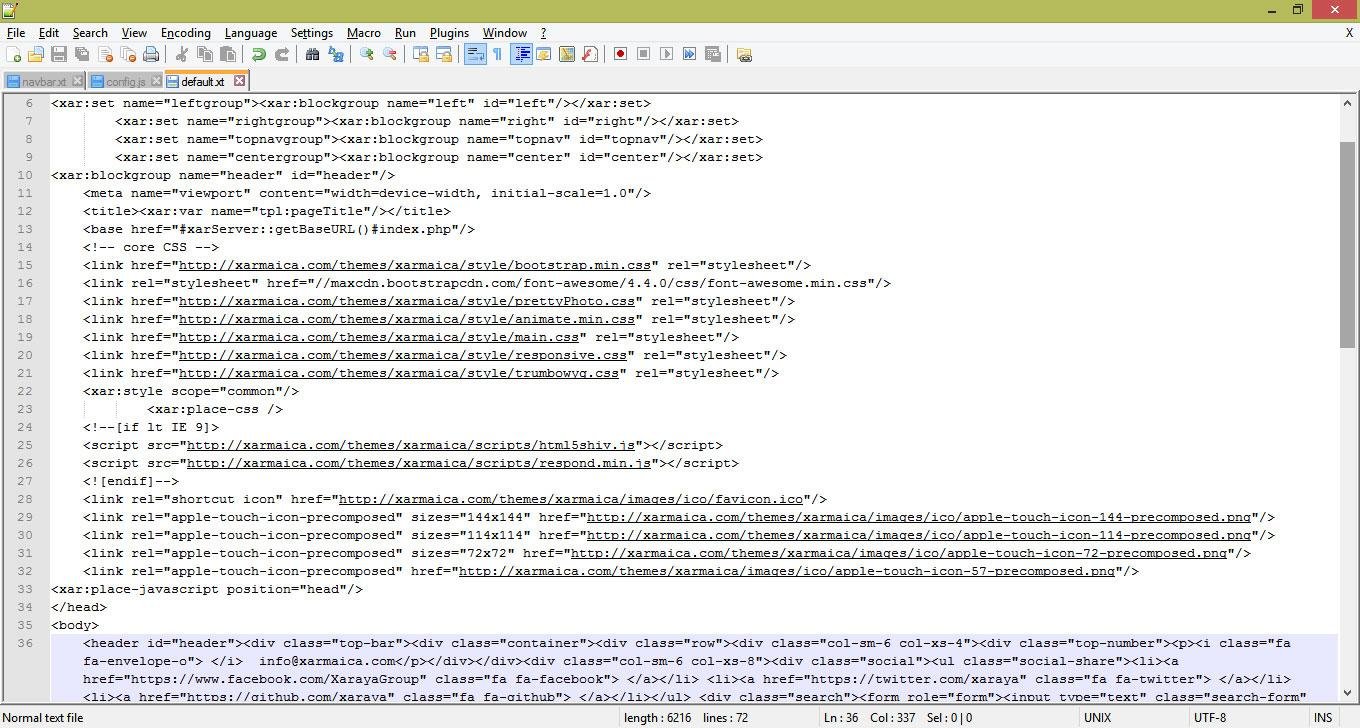Toggle word wrap on
The width and height of the screenshot is (1360, 728).
point(473,54)
